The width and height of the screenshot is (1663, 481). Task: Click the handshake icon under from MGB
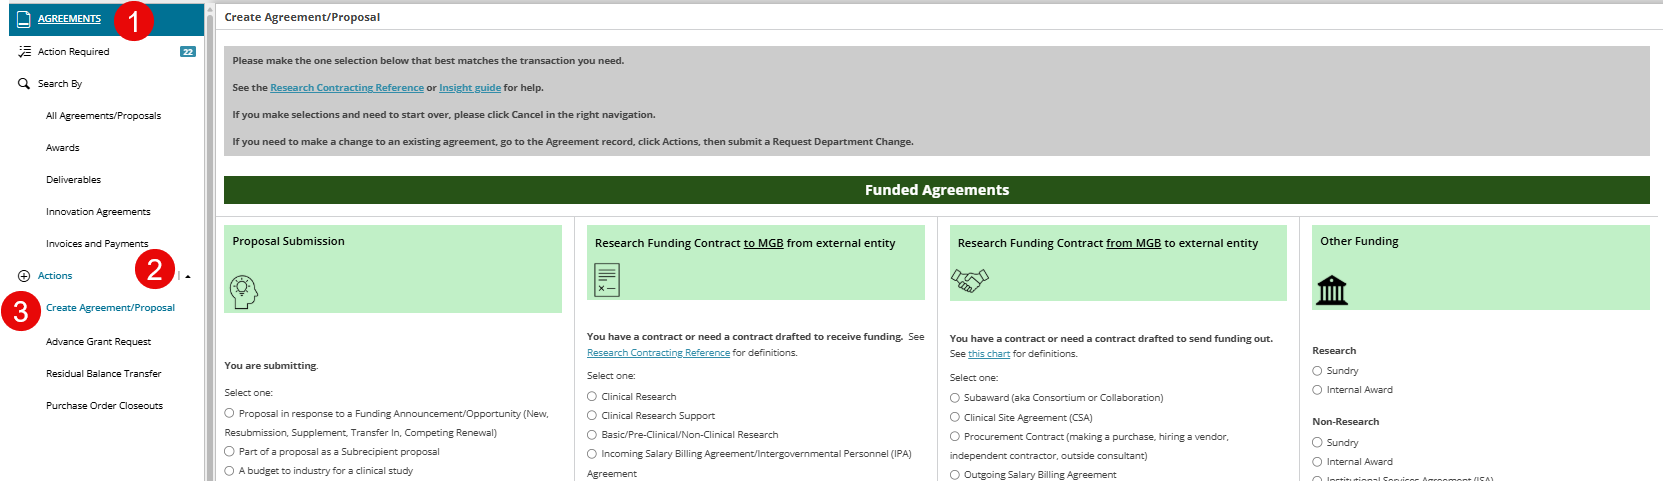click(x=969, y=280)
